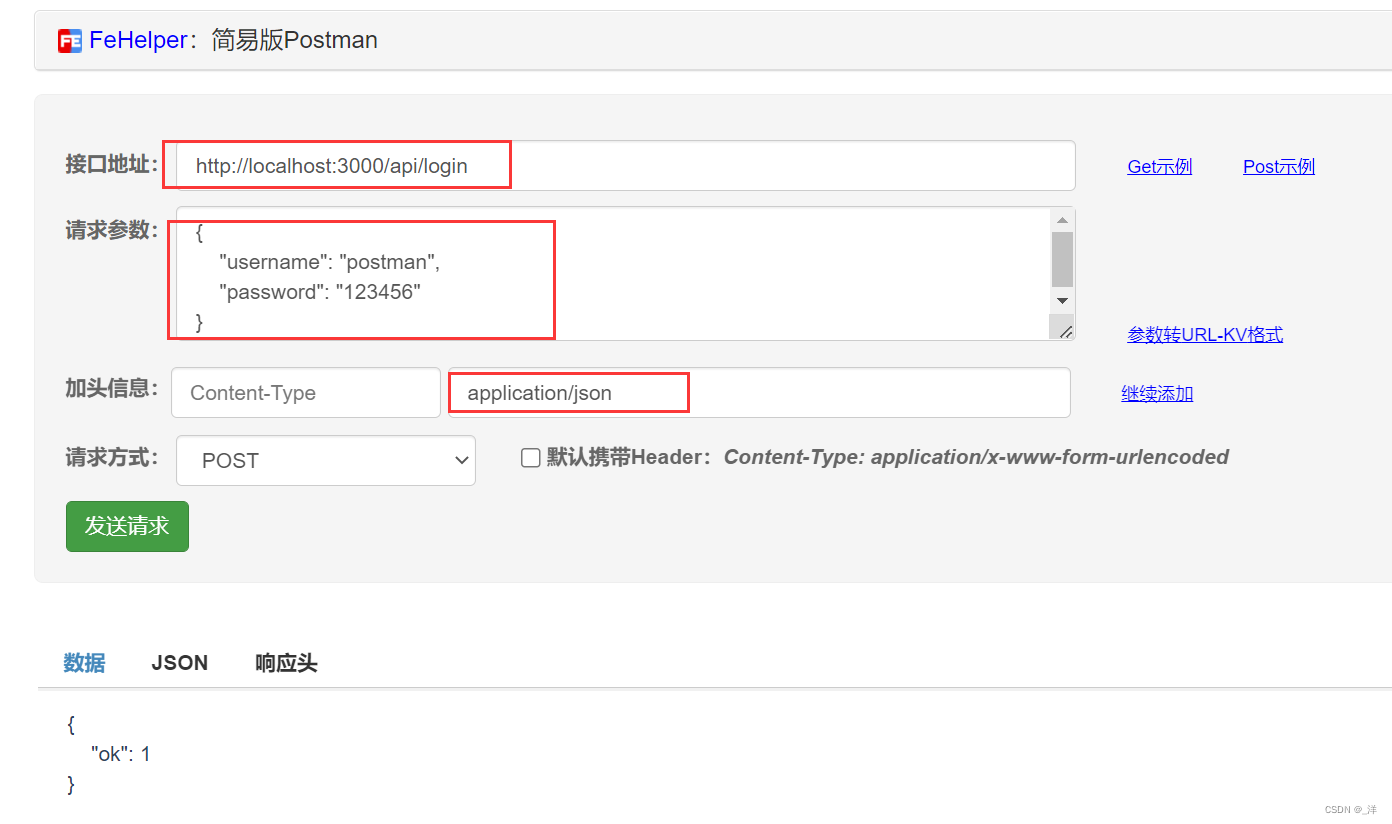Focus the application/json header value field

[759, 393]
